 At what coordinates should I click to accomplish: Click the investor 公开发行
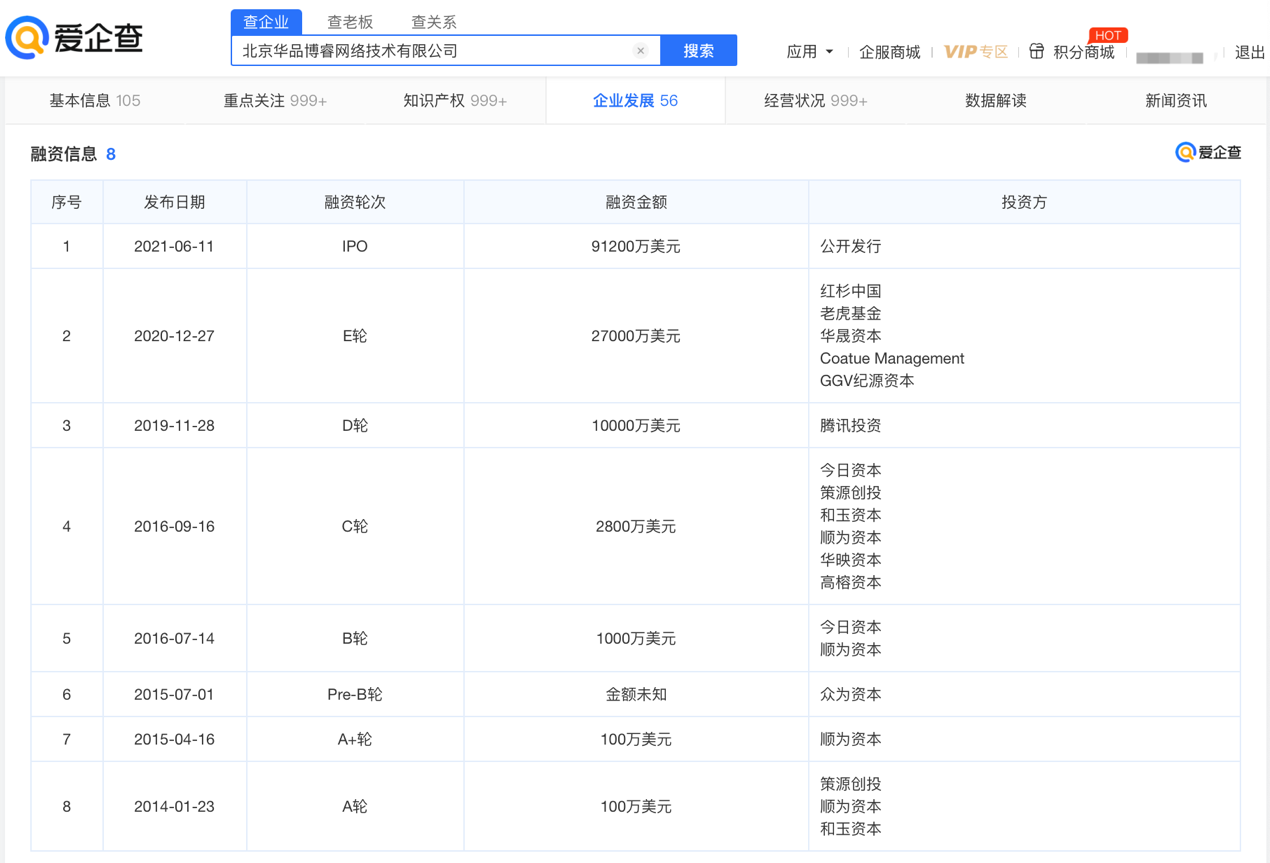[851, 246]
